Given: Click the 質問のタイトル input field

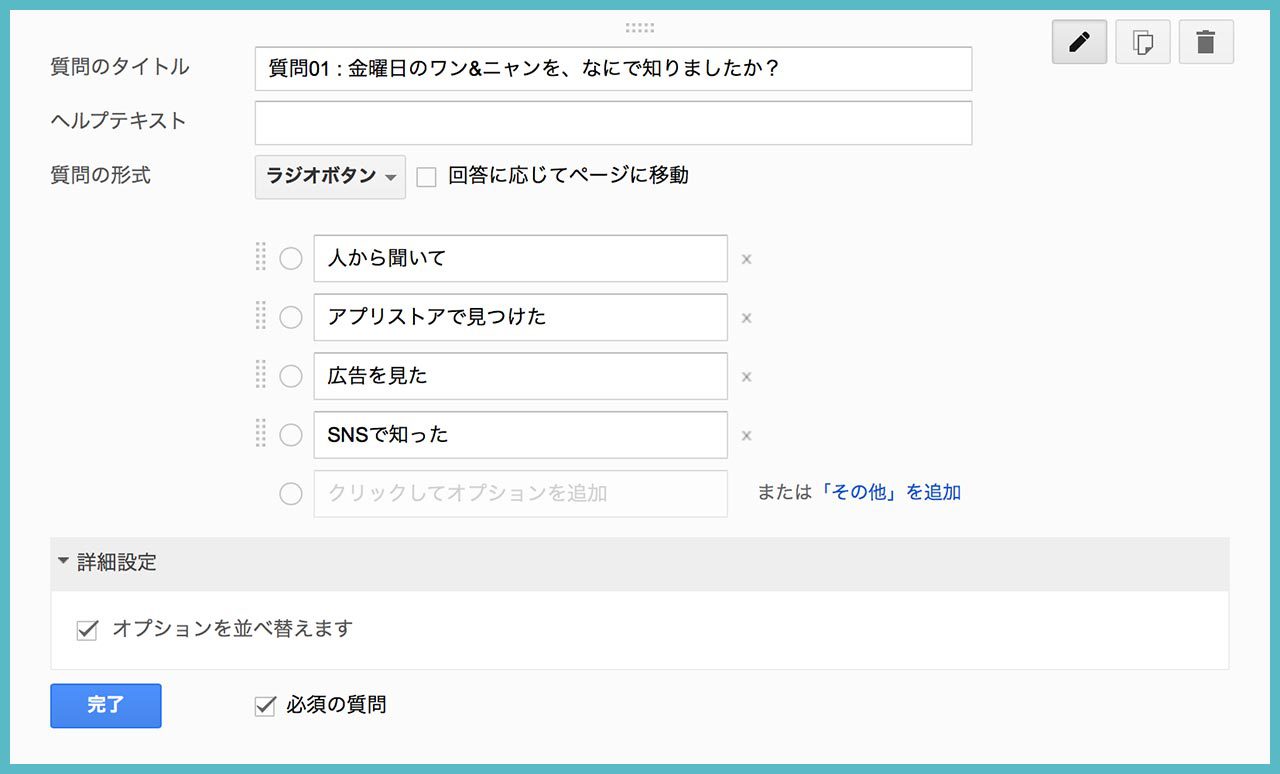Looking at the screenshot, I should click(613, 69).
